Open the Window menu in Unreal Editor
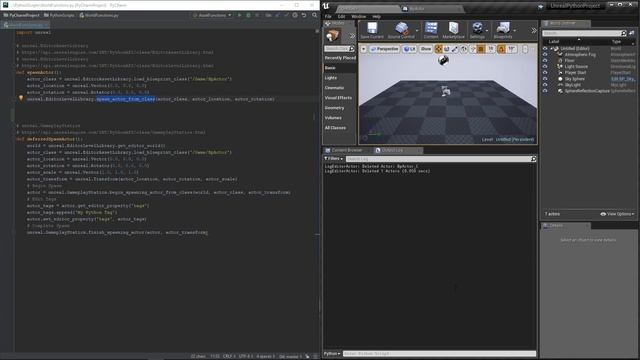The height and width of the screenshot is (360, 640). point(359,17)
